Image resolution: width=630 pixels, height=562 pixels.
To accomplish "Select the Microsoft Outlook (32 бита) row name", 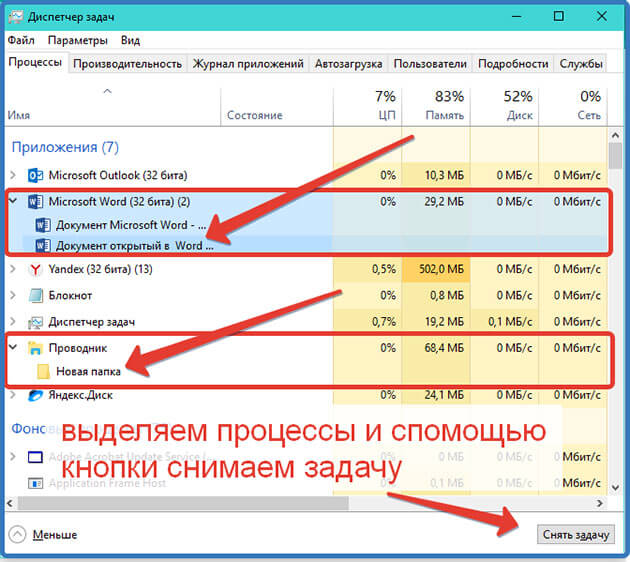I will 118,176.
